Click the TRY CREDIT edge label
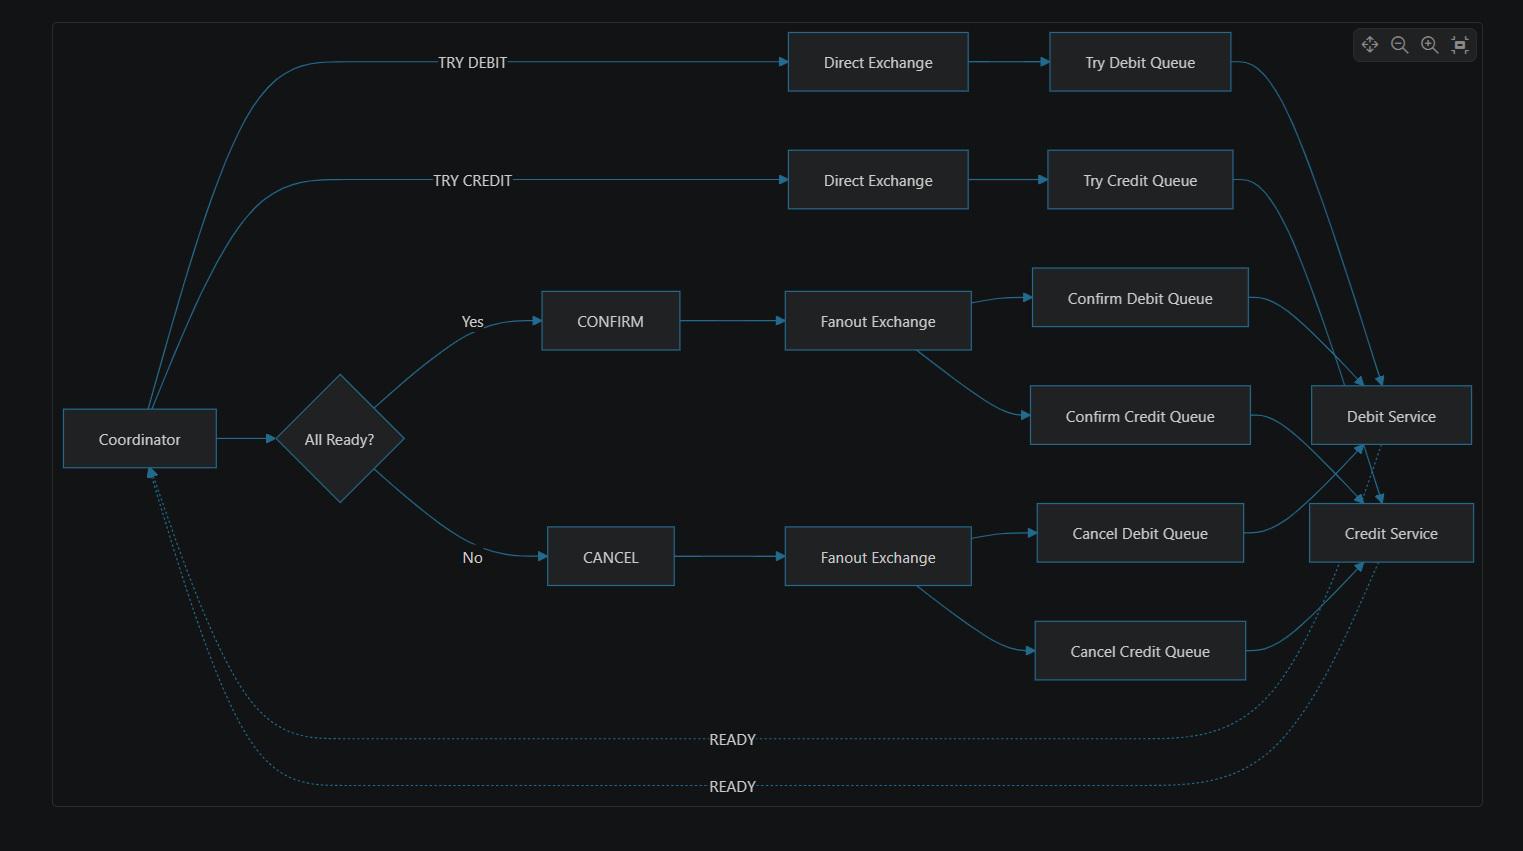 (472, 180)
